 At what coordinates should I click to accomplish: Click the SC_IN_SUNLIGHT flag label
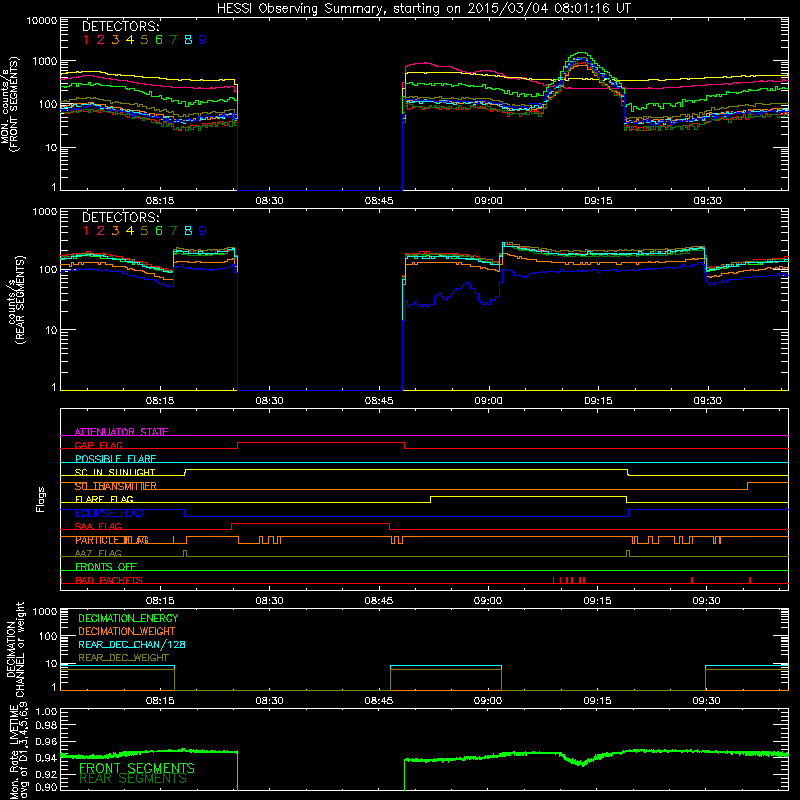tap(115, 472)
